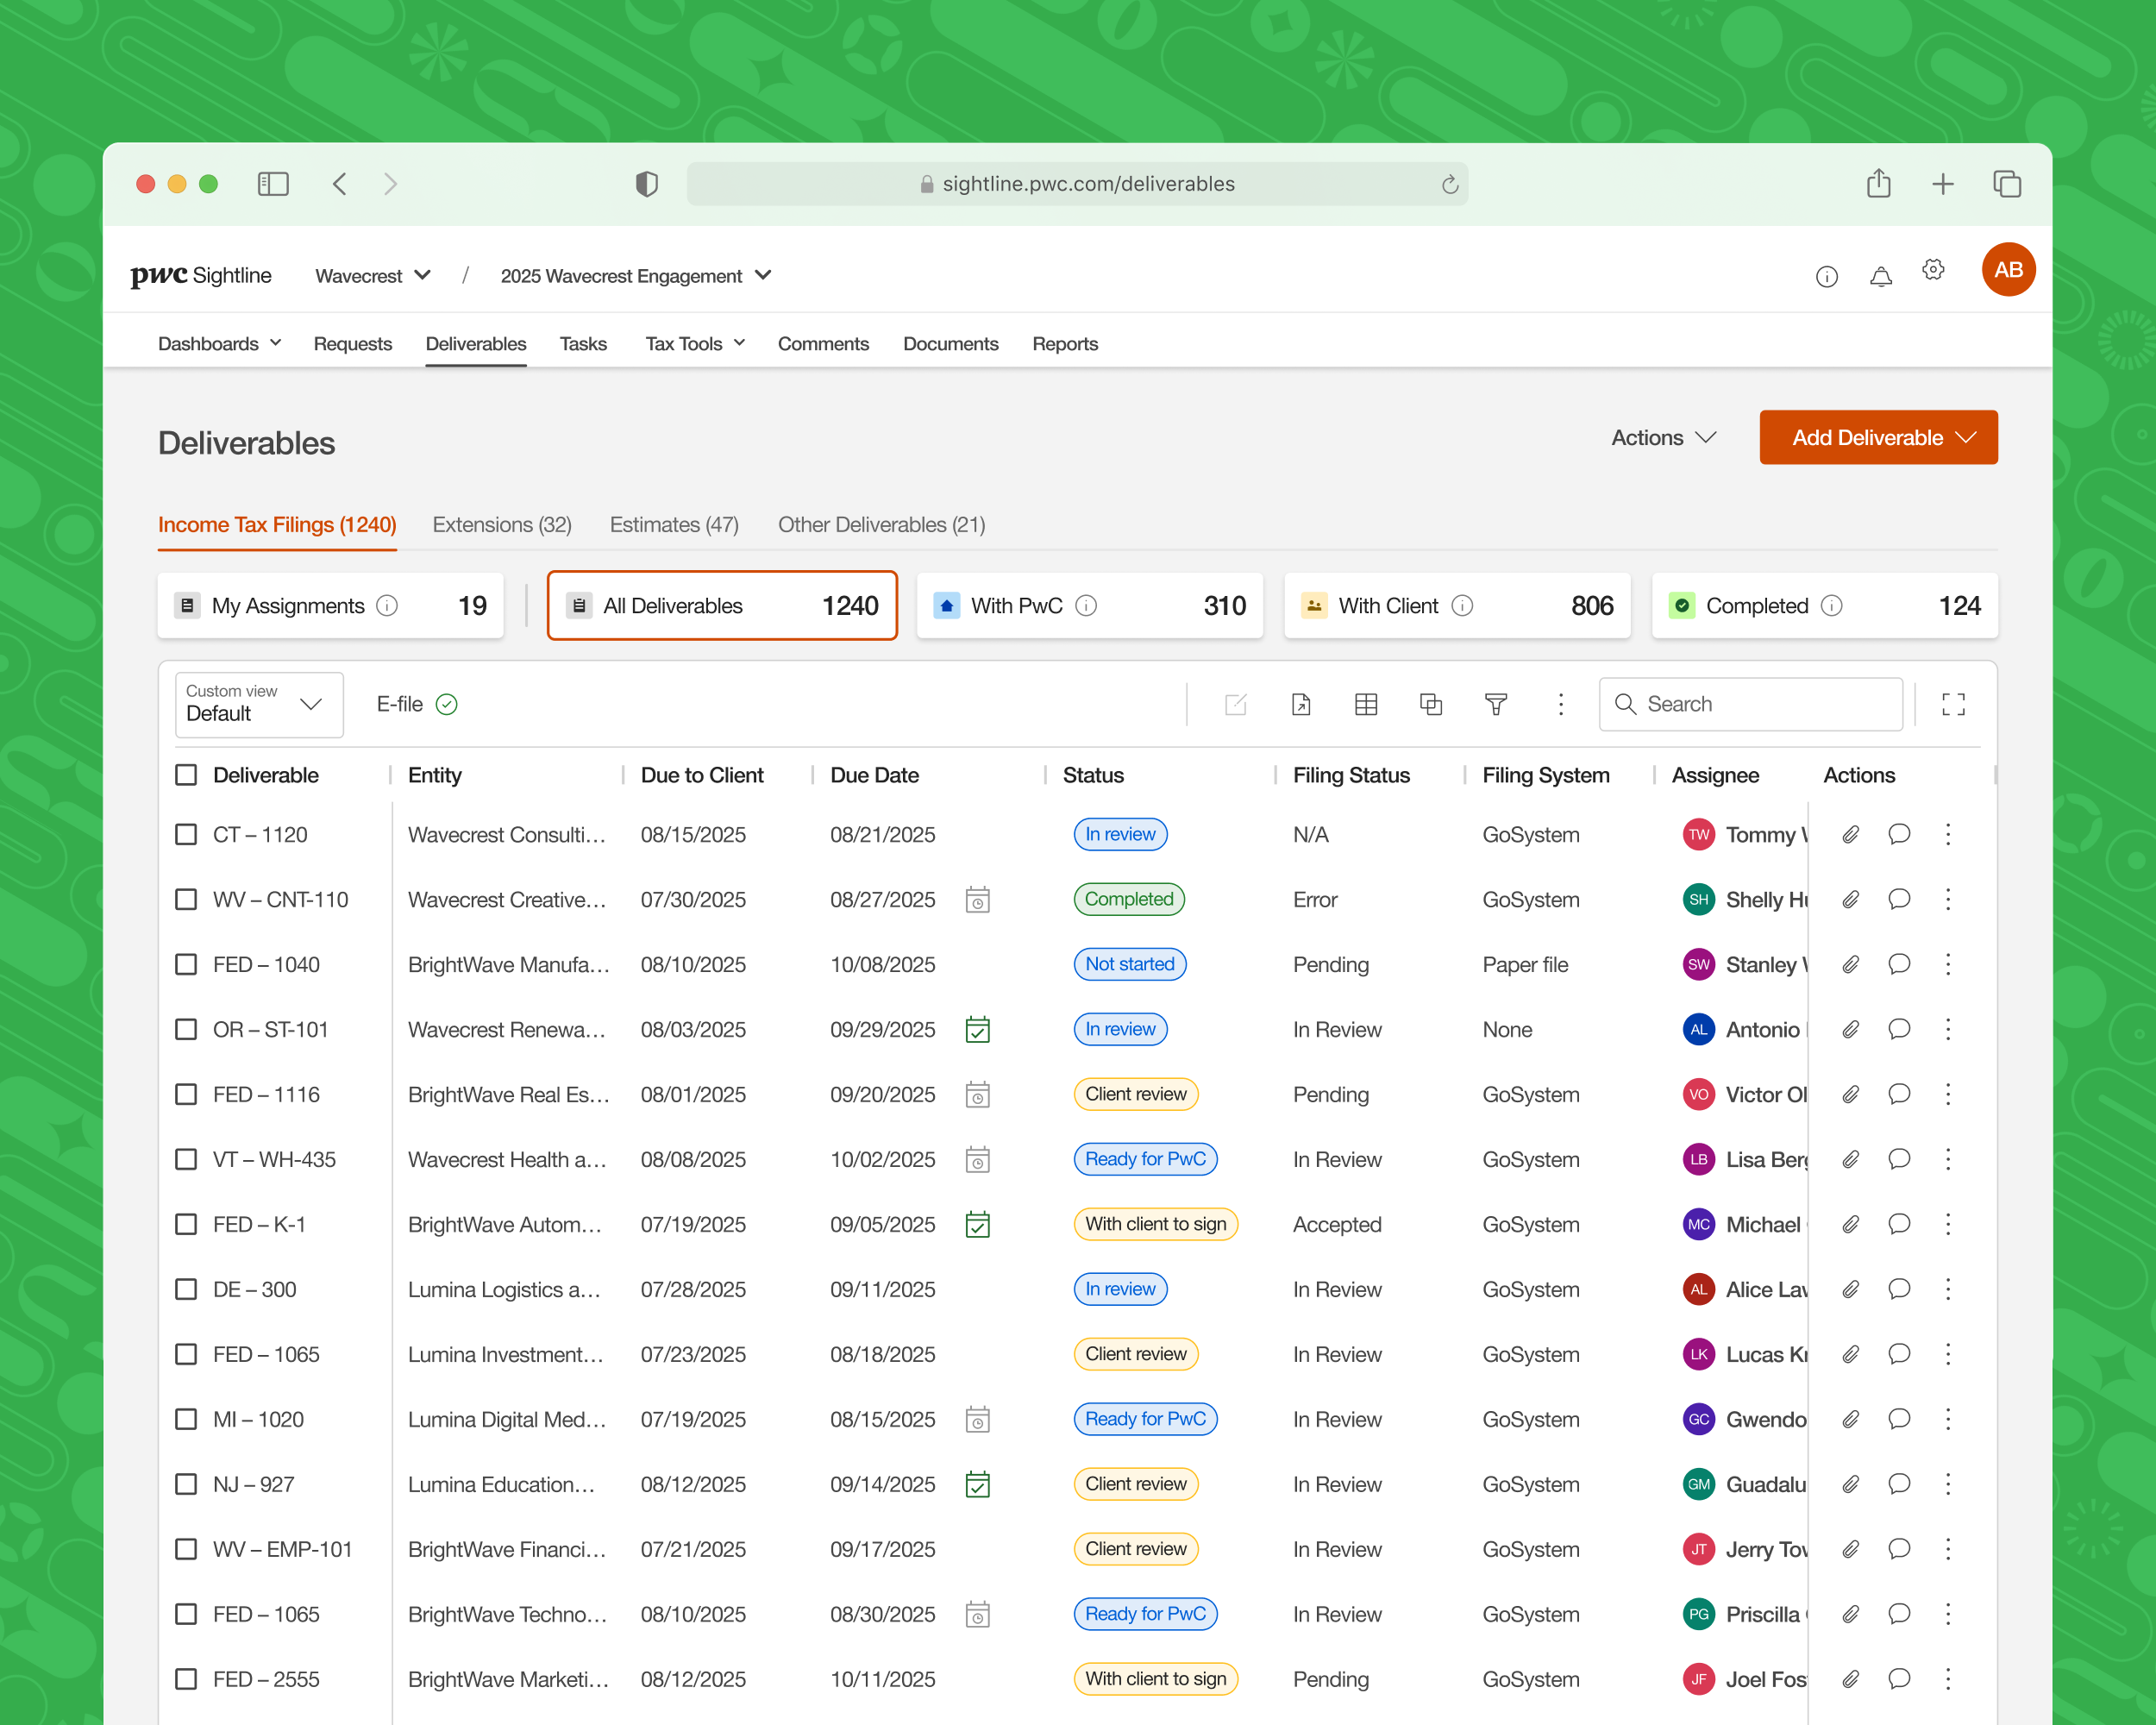Expand the Dashboards menu
Image resolution: width=2156 pixels, height=1725 pixels.
pyautogui.click(x=219, y=344)
